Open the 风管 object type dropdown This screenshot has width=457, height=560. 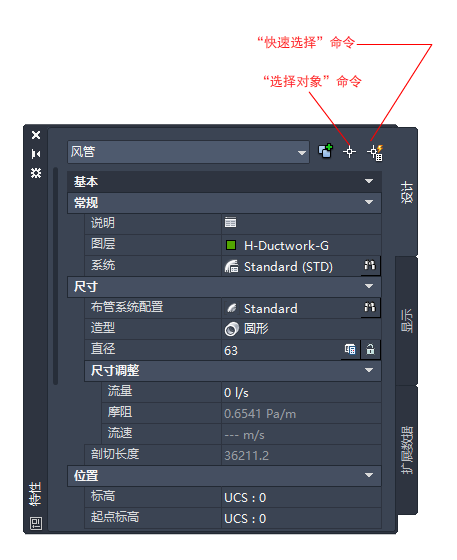click(188, 152)
